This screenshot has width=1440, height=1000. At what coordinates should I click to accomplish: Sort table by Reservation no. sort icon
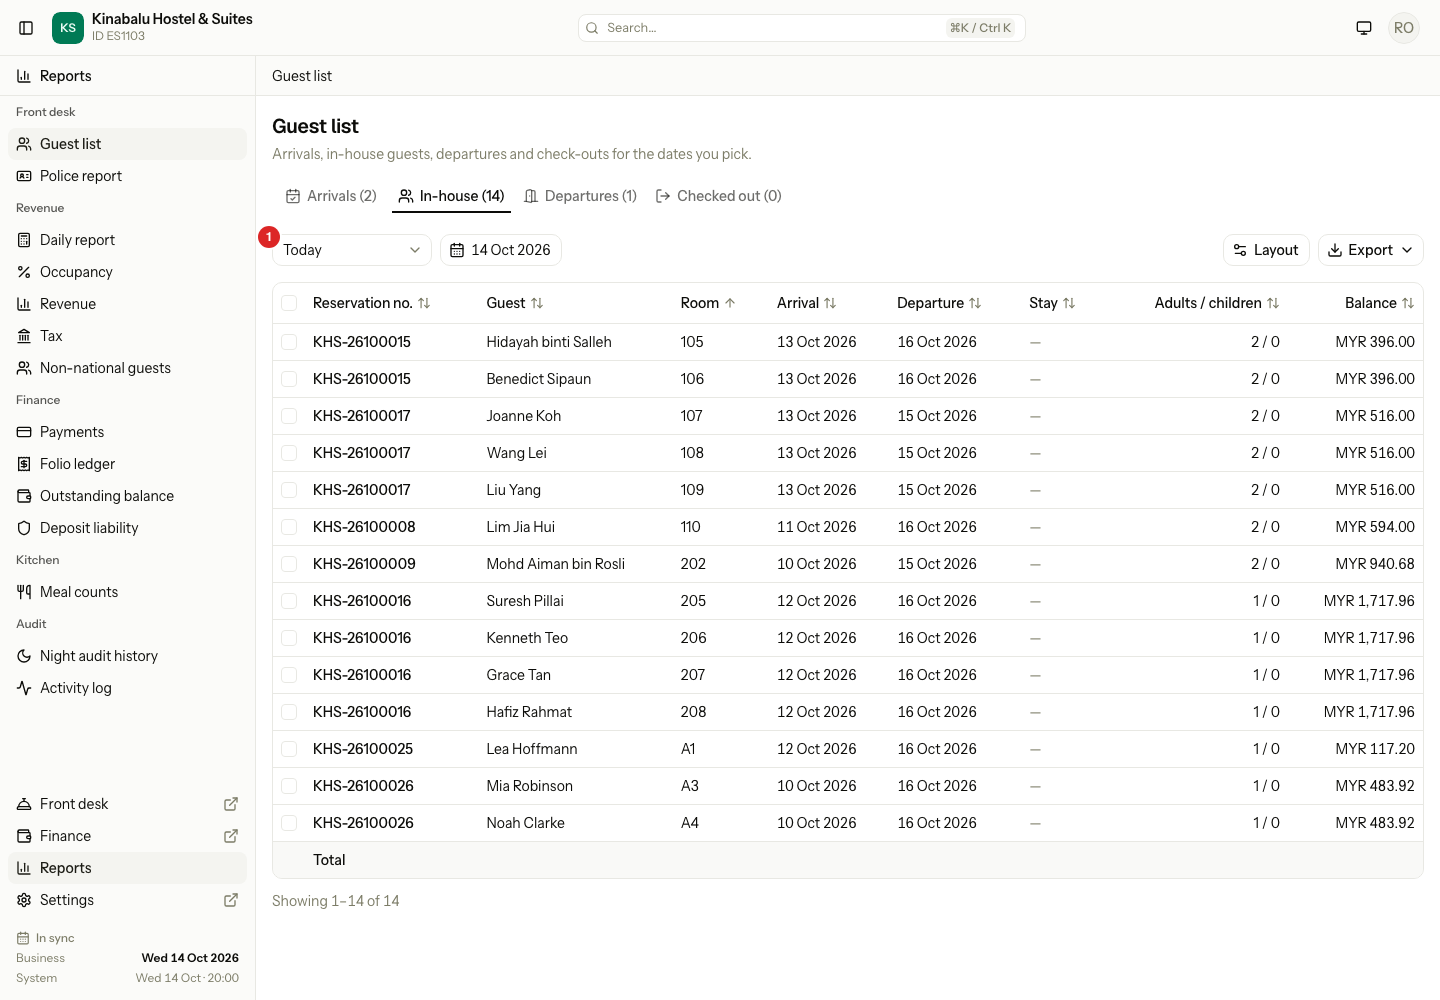point(424,303)
